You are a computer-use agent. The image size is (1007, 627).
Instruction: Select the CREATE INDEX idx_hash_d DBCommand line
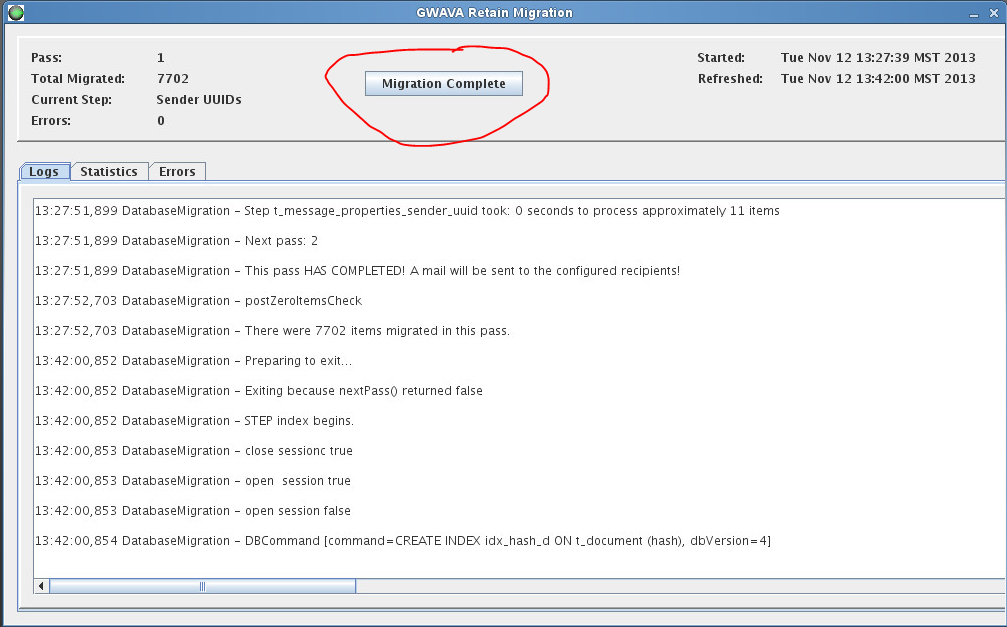pos(403,541)
